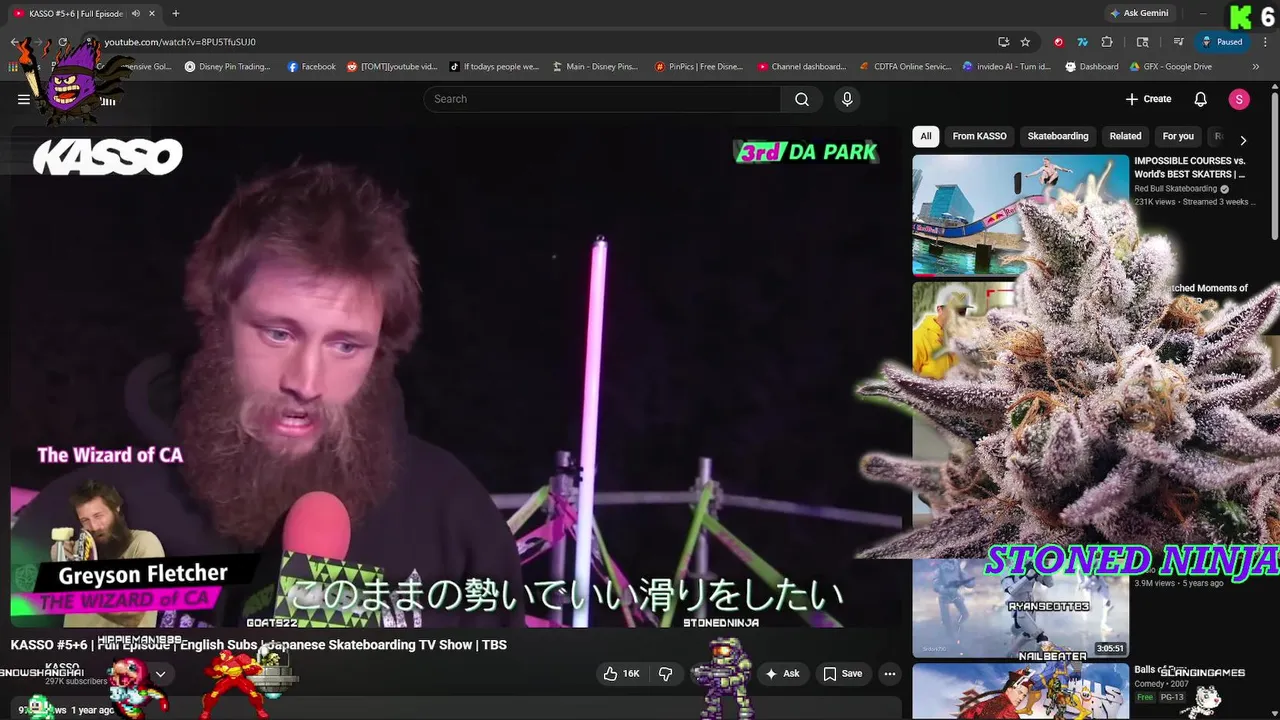Mute the KASSO tab speaker icon
The width and height of the screenshot is (1280, 720).
point(135,13)
